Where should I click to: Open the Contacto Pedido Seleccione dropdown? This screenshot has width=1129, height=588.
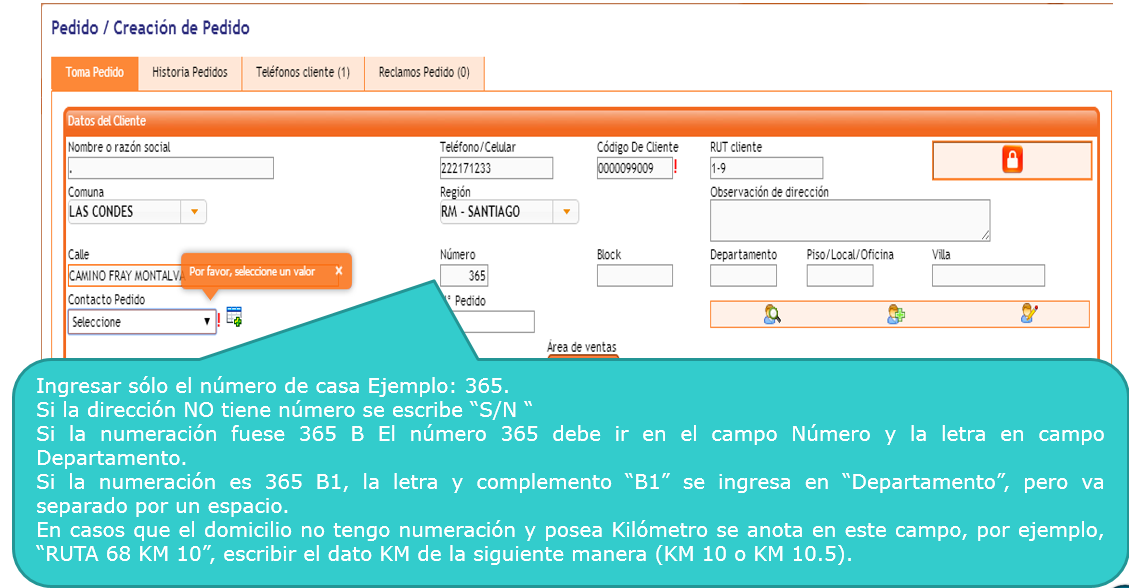pos(142,322)
